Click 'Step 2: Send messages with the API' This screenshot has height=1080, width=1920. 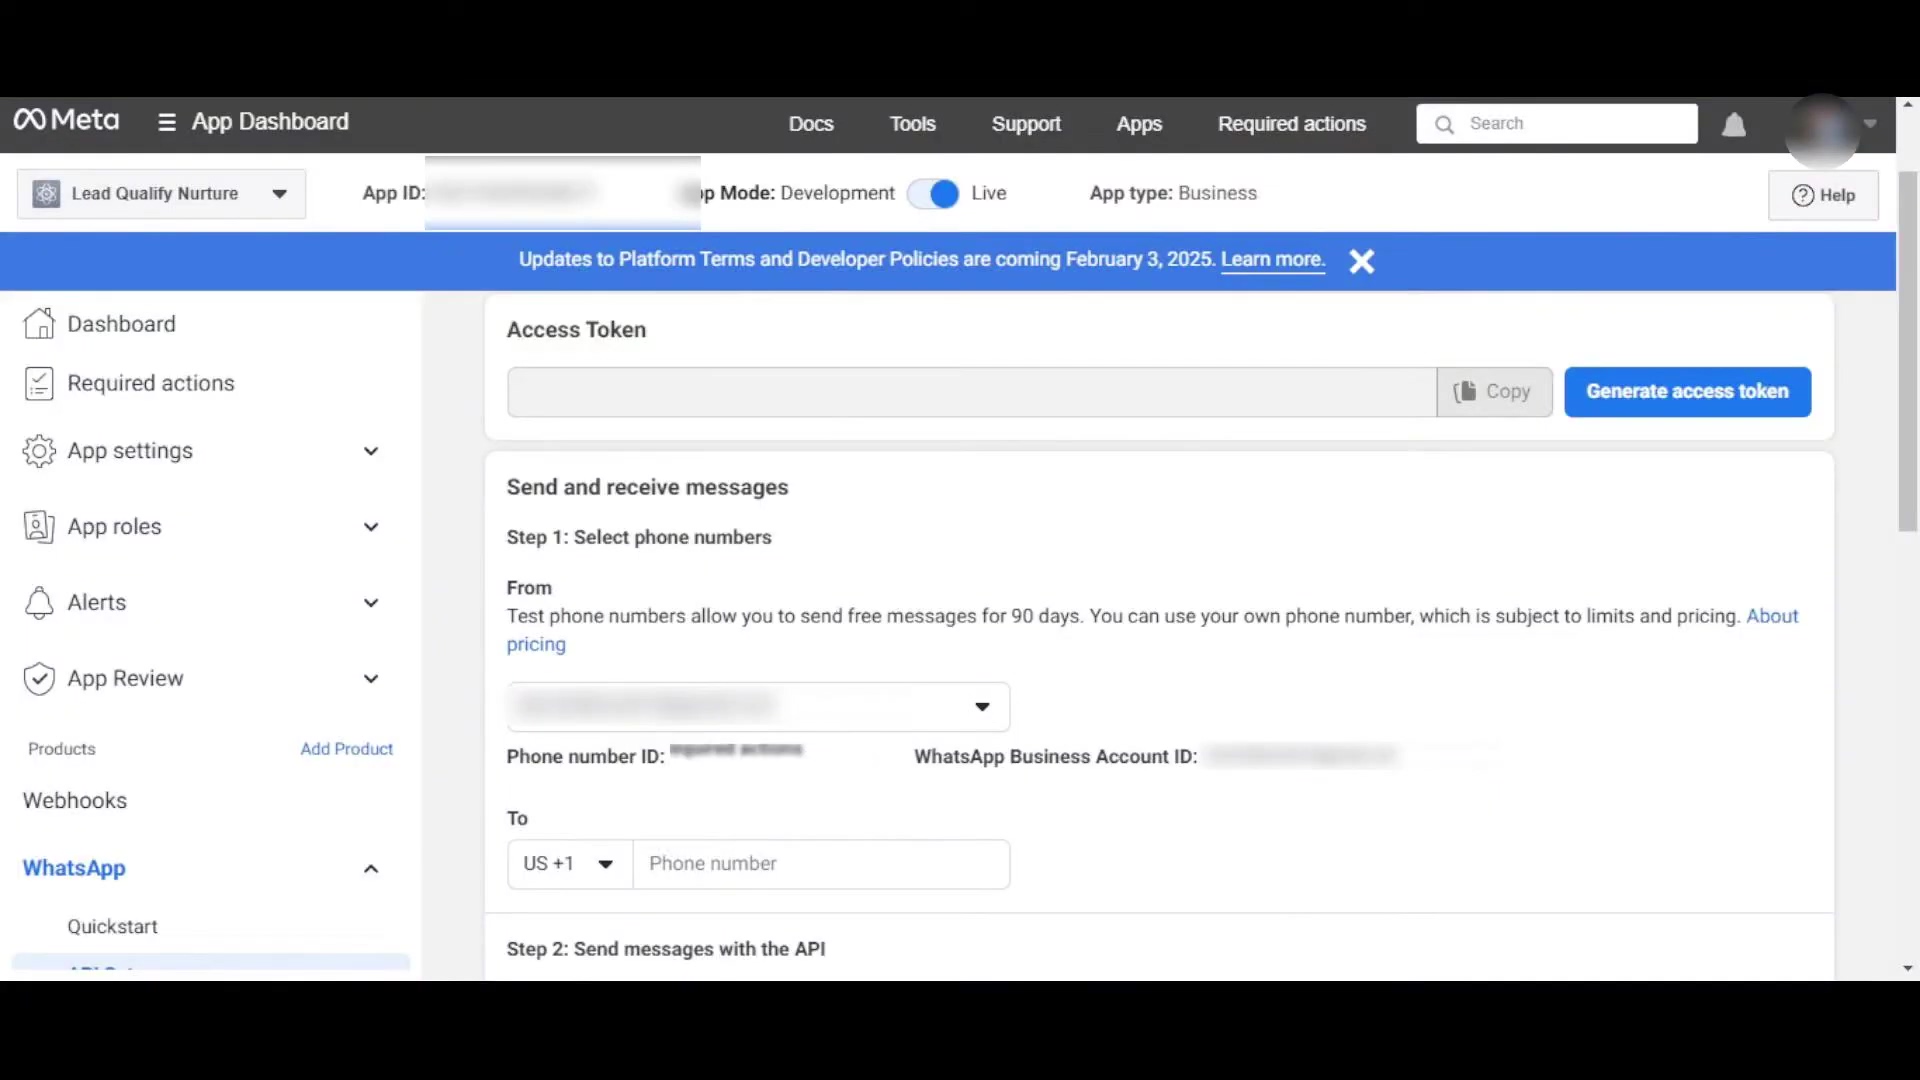(666, 949)
